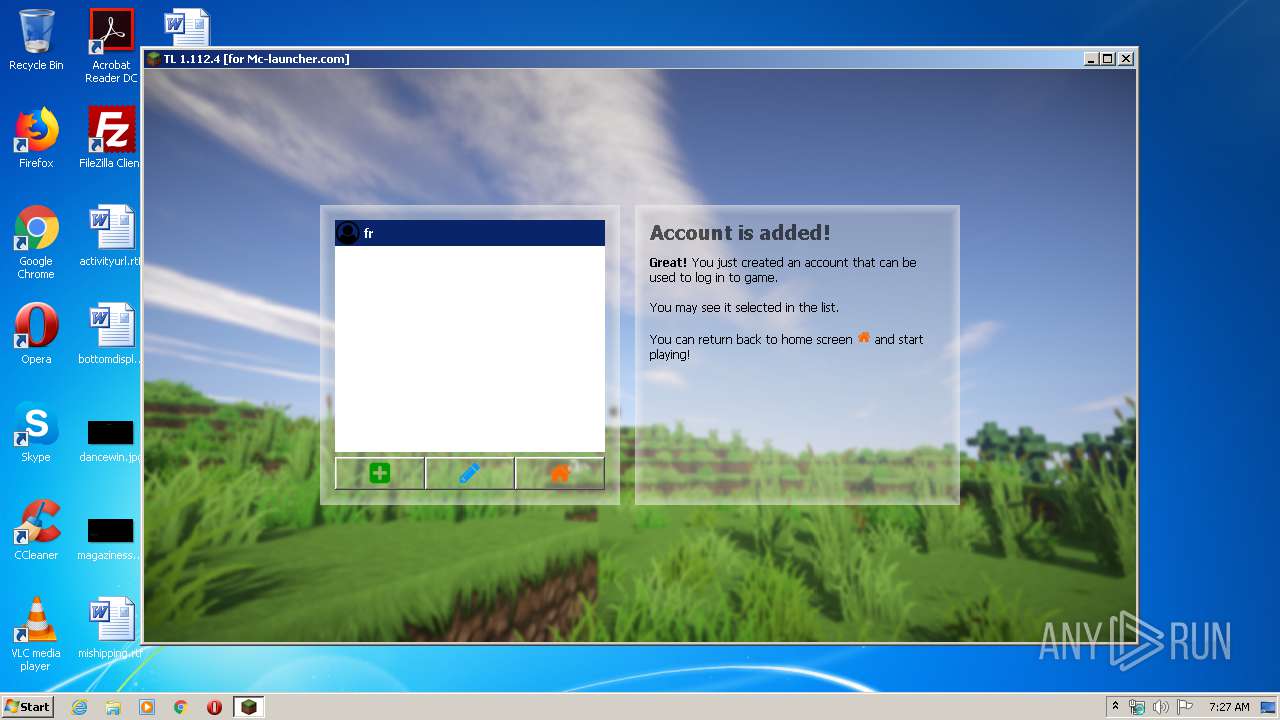
Task: Open the volume speaker tray icon
Action: 1161,707
